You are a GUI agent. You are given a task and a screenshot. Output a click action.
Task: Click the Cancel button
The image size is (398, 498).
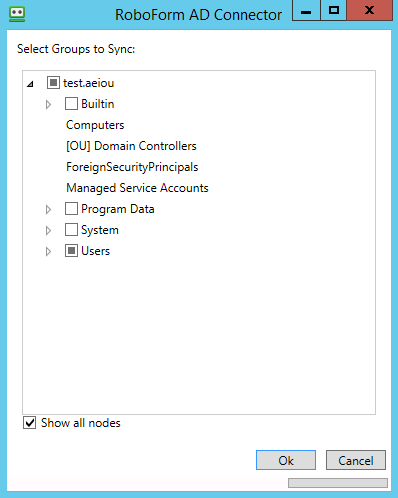pos(356,460)
